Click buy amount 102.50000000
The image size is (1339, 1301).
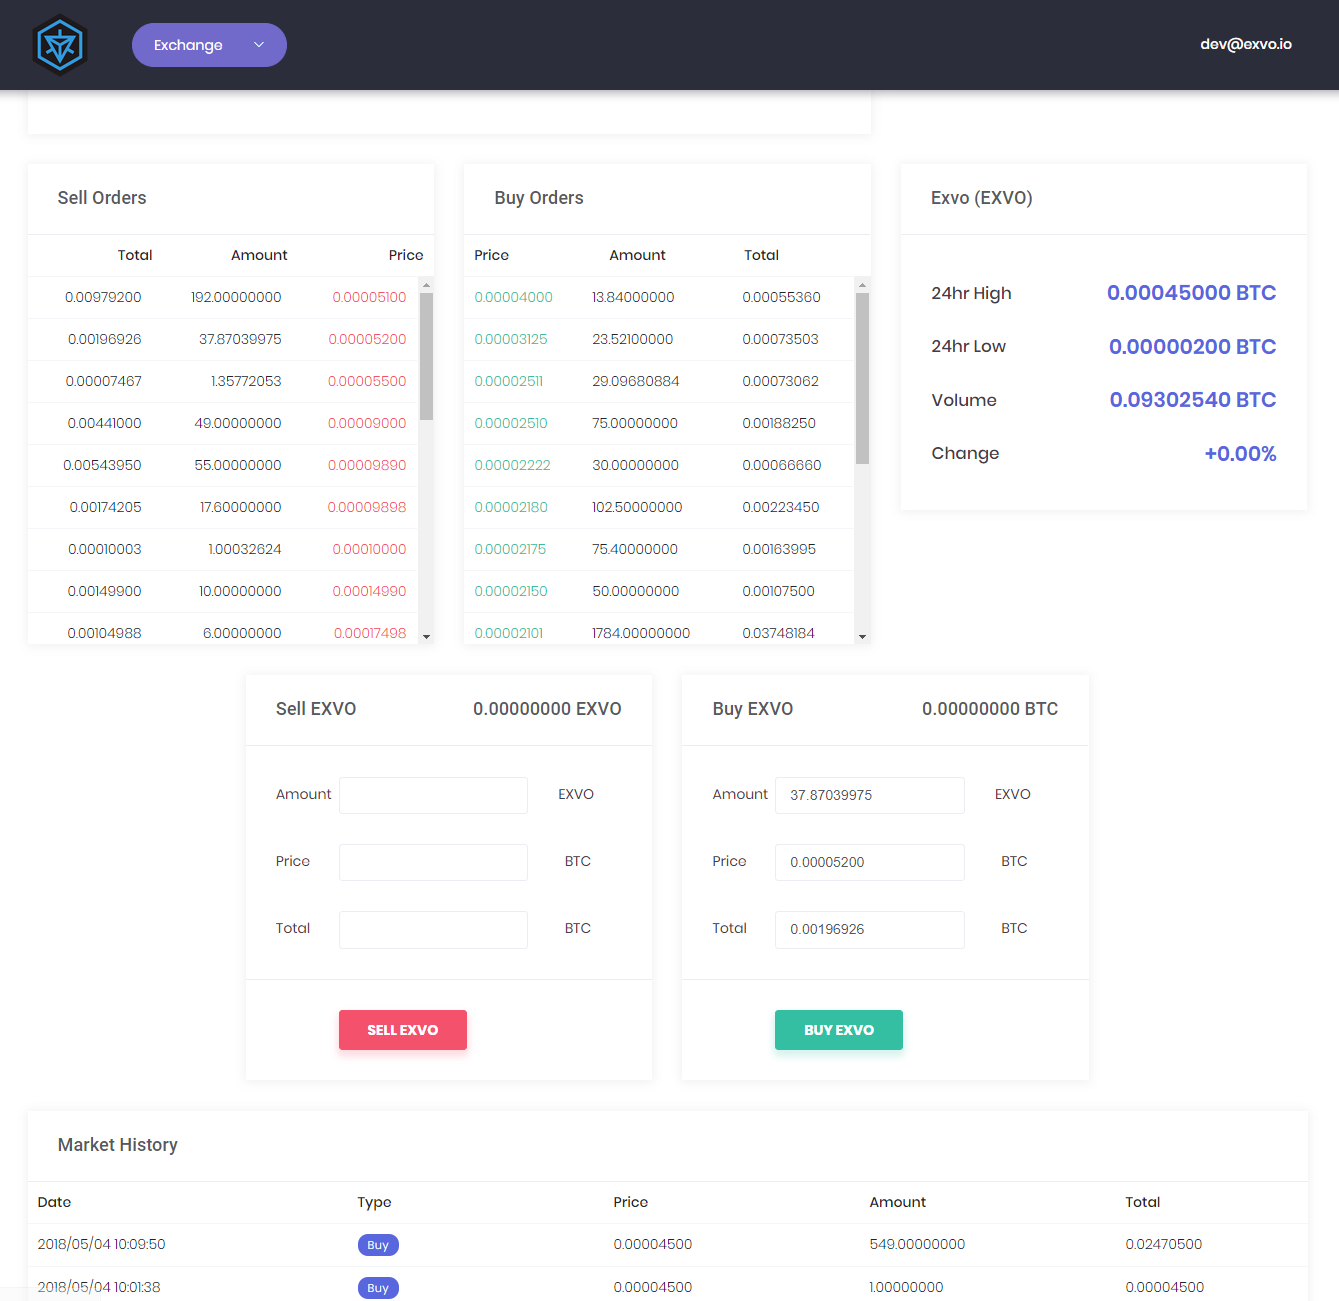(637, 507)
